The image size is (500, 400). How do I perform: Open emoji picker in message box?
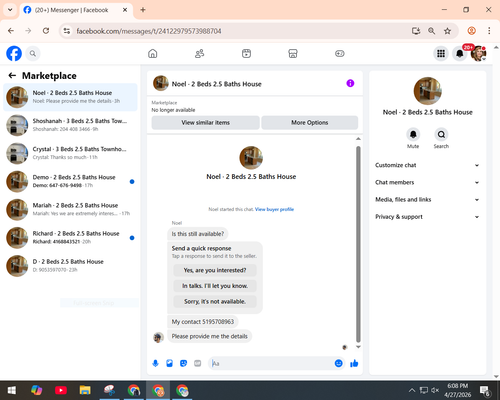click(x=338, y=363)
